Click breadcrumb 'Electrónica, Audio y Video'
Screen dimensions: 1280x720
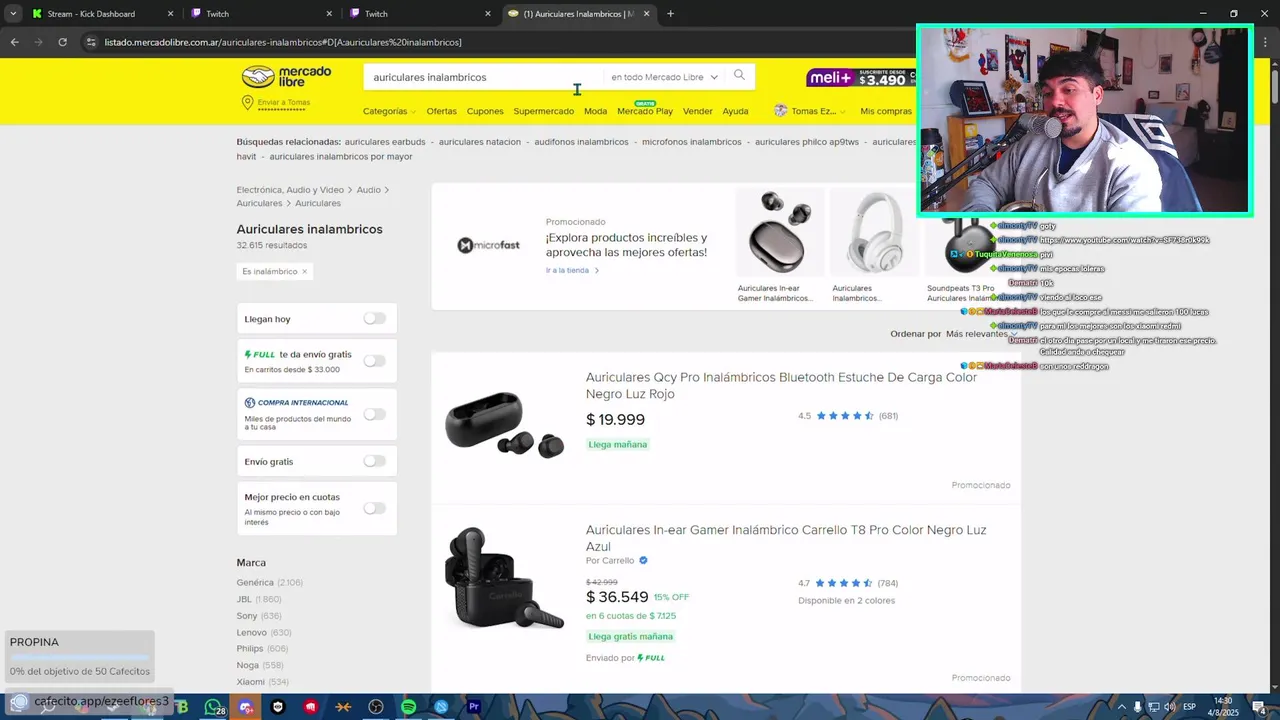click(x=290, y=190)
